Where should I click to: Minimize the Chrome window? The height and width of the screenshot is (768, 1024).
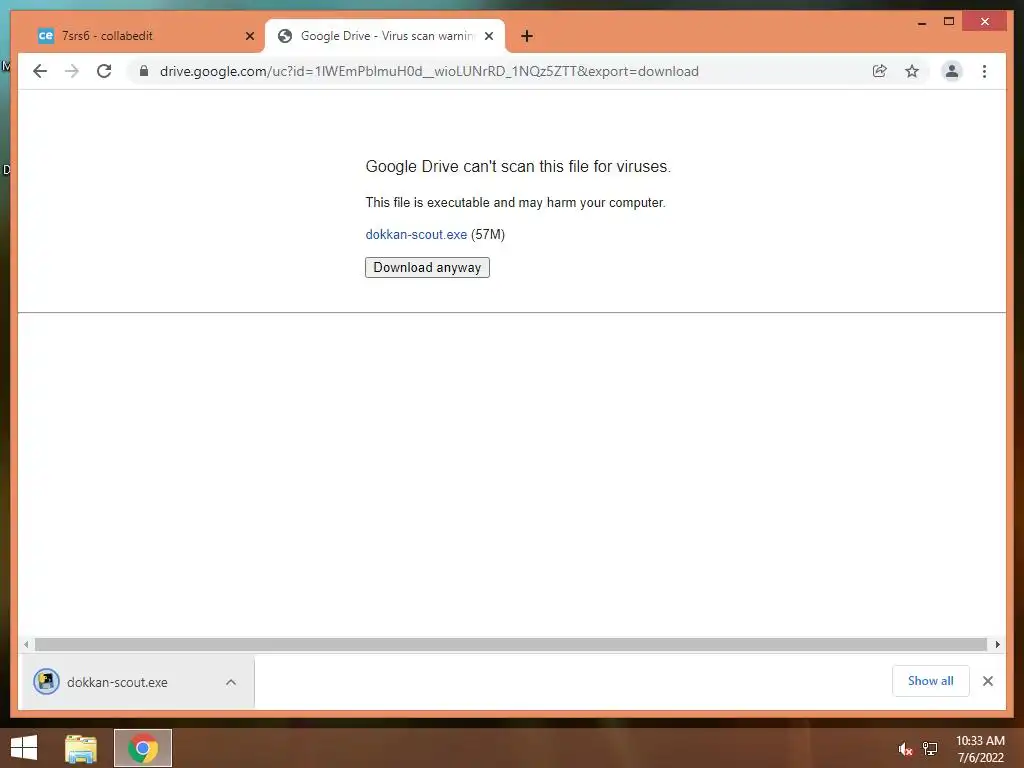tap(921, 22)
